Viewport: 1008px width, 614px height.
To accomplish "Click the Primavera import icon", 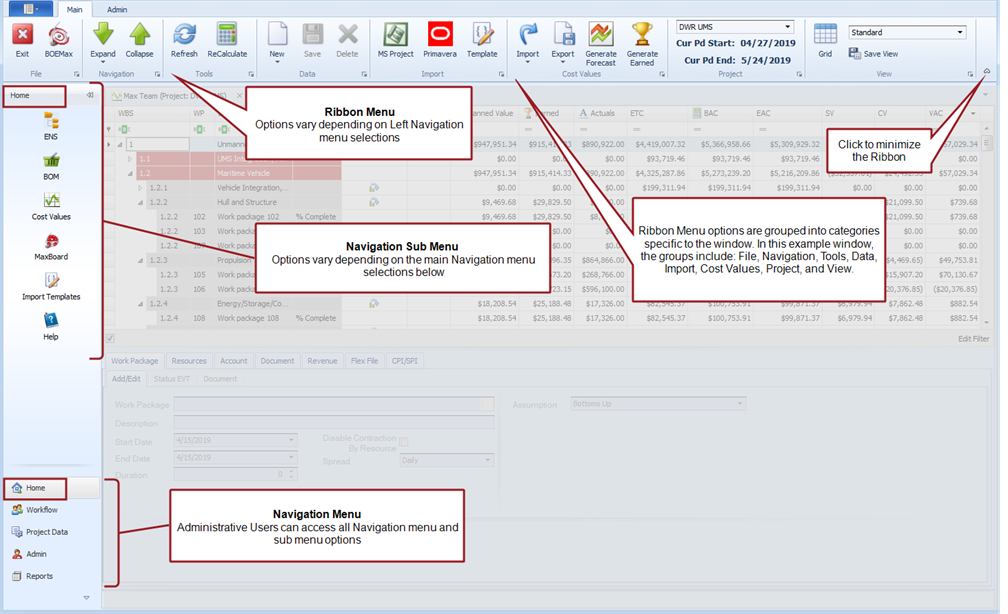I will click(x=439, y=37).
